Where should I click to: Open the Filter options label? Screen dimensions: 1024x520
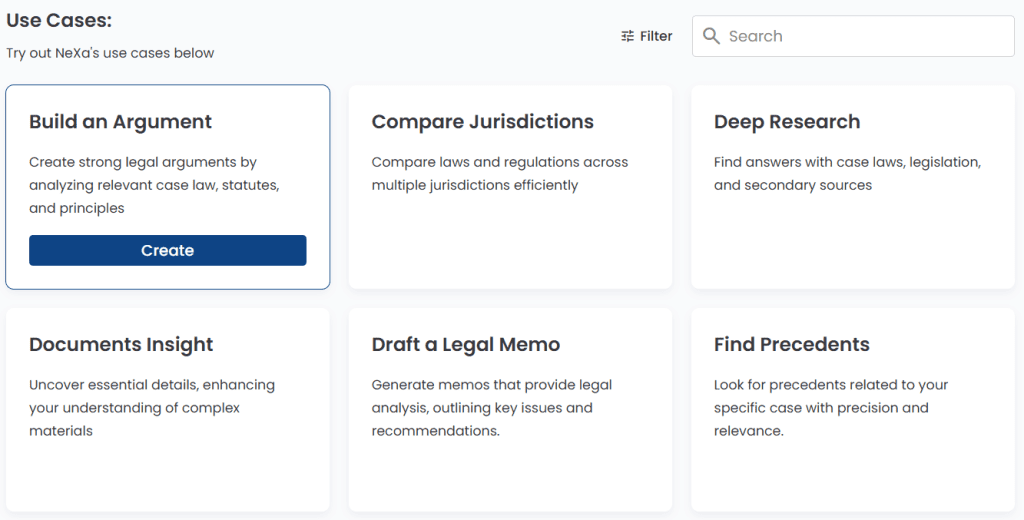[656, 36]
